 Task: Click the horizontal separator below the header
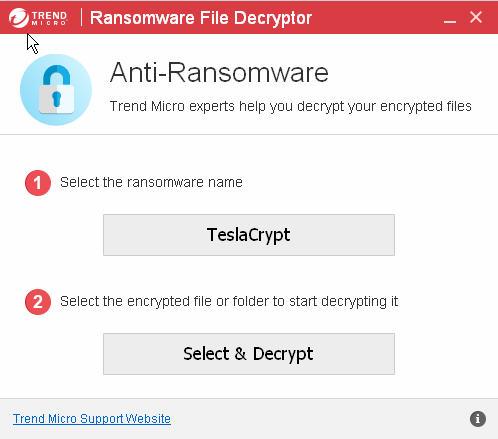[x=249, y=134]
